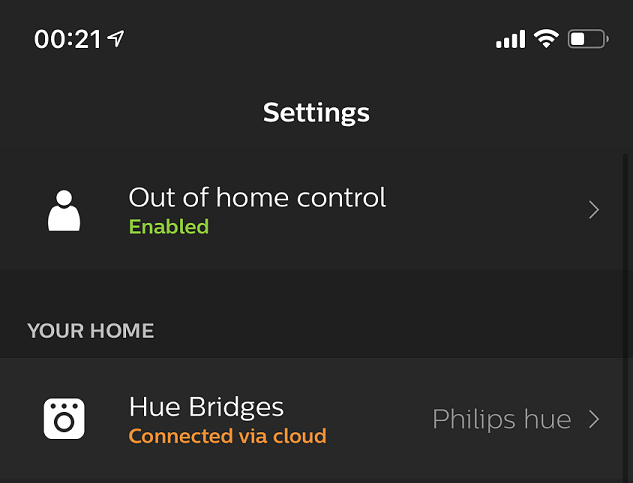The width and height of the screenshot is (633, 483).
Task: Select the "Philips hue" bridge name value
Action: pos(501,419)
